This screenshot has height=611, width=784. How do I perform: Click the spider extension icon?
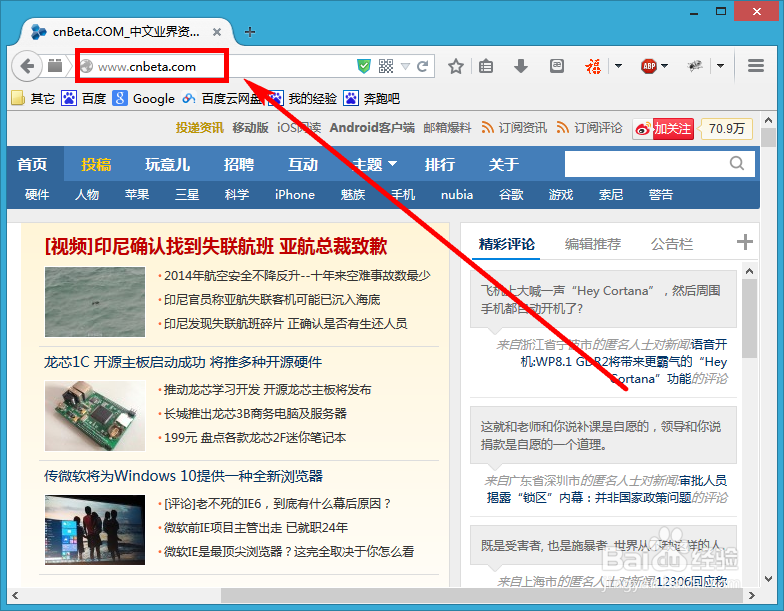(695, 66)
